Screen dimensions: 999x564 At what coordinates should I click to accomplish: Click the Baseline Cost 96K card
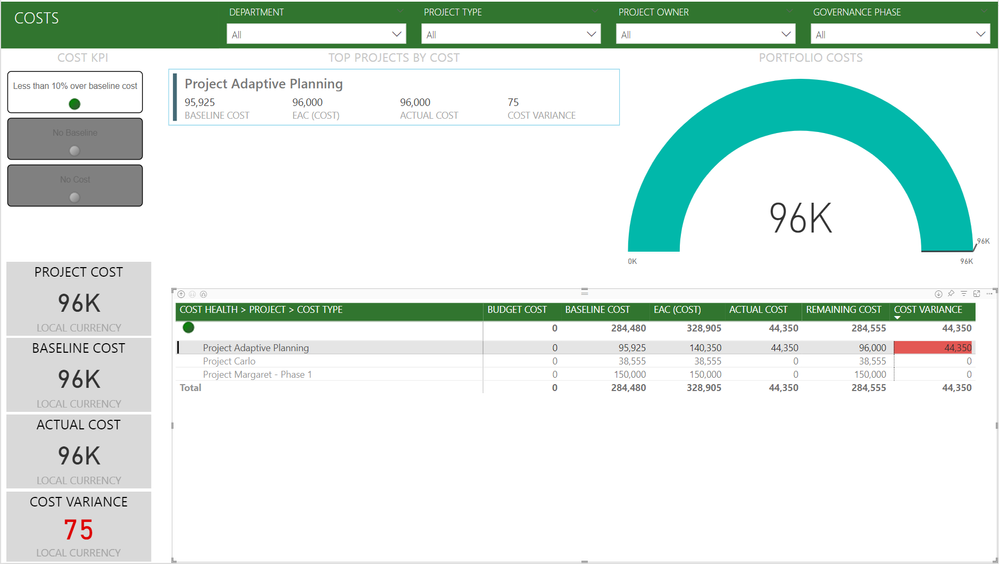79,375
